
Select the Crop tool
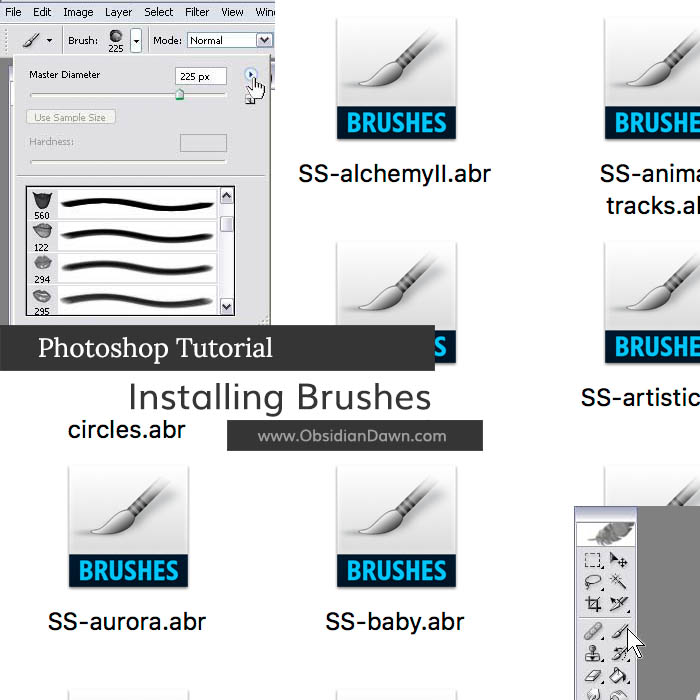pos(593,604)
